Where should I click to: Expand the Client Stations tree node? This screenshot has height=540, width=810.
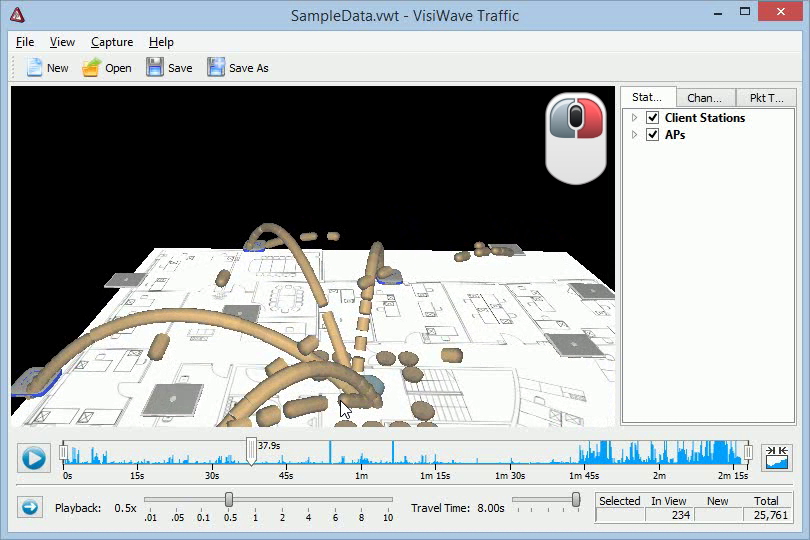(x=635, y=118)
